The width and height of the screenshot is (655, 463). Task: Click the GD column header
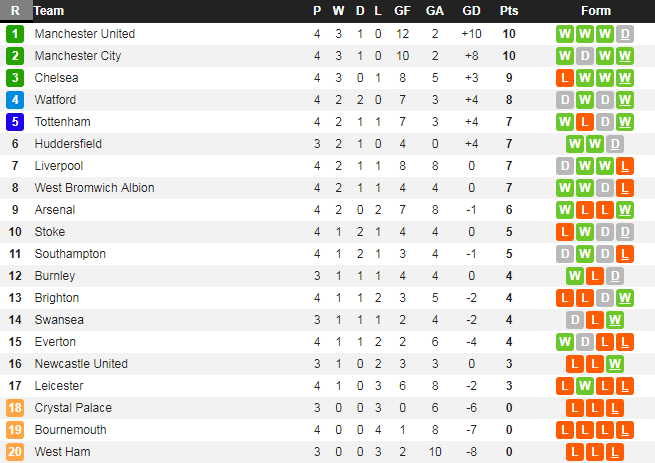tap(471, 11)
